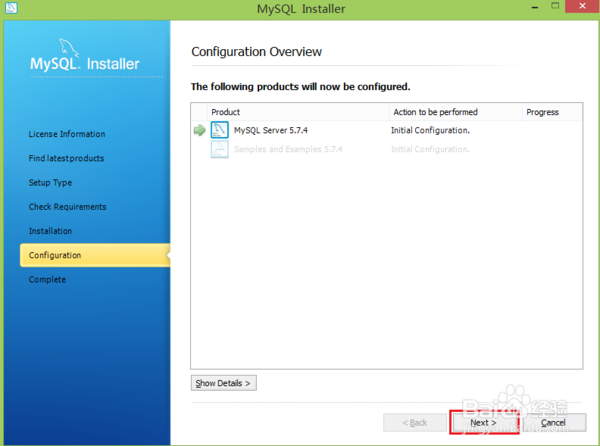Click the Action to be performed column header

tap(456, 112)
